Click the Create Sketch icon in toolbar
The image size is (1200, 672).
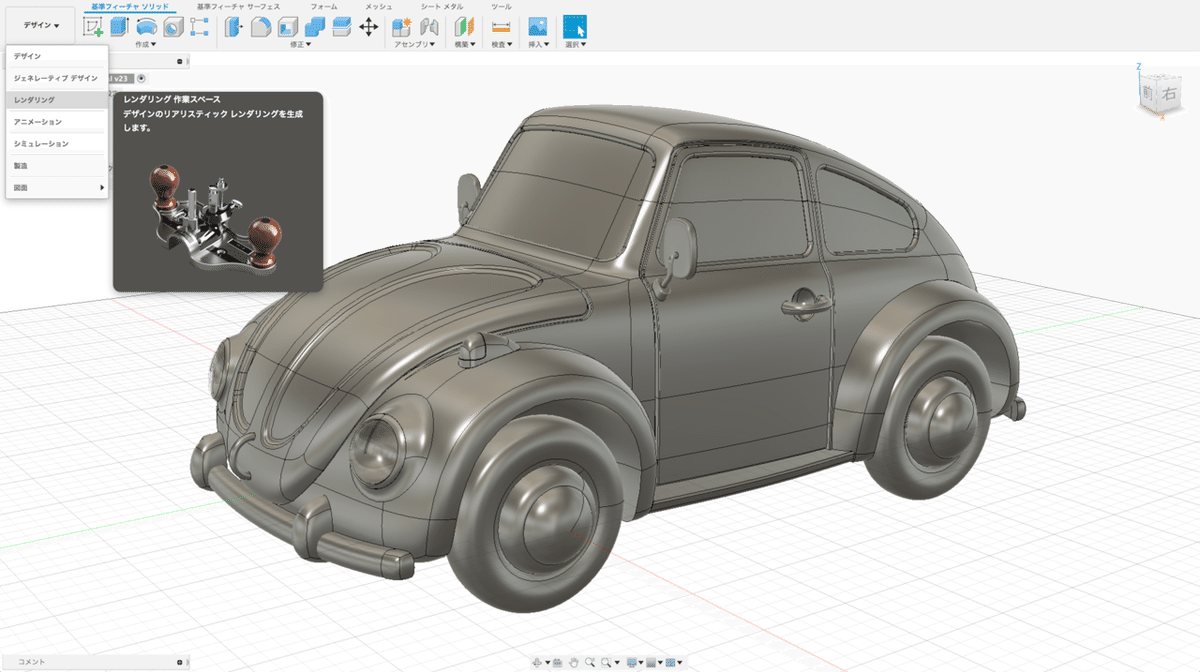93,27
